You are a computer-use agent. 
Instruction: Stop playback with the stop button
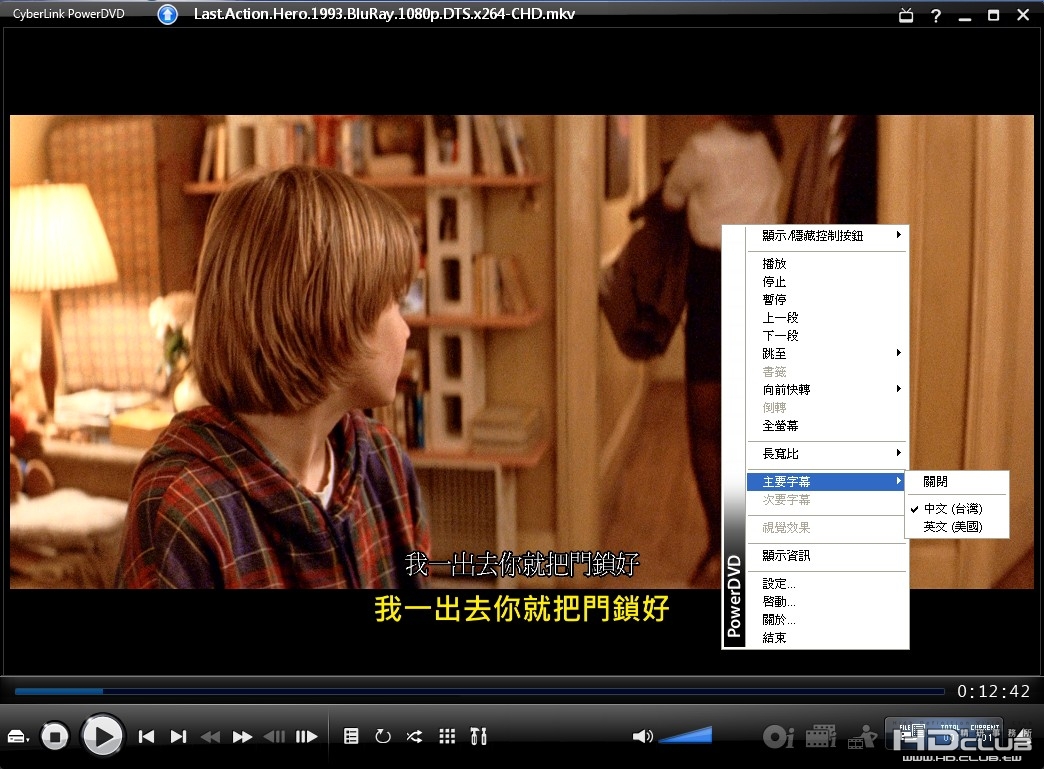[55, 736]
